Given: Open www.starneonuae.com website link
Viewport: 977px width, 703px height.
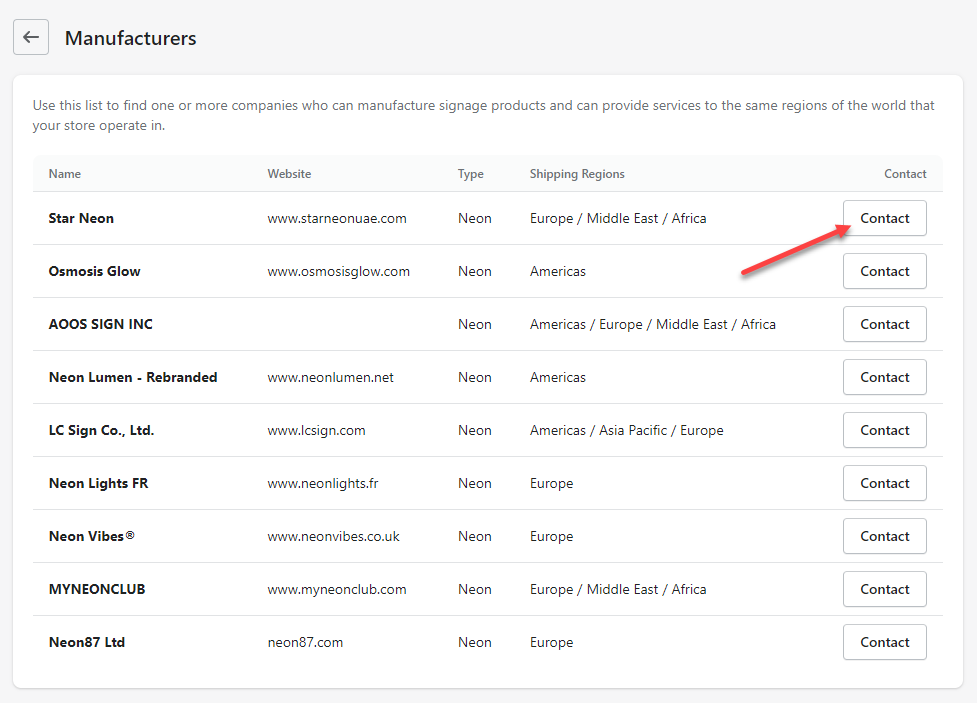Looking at the screenshot, I should (x=336, y=218).
